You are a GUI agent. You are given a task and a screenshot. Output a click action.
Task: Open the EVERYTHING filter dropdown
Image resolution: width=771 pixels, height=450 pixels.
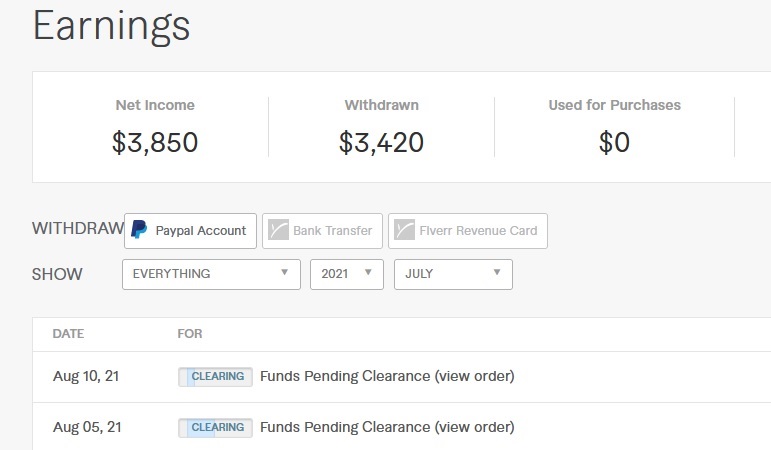(211, 274)
